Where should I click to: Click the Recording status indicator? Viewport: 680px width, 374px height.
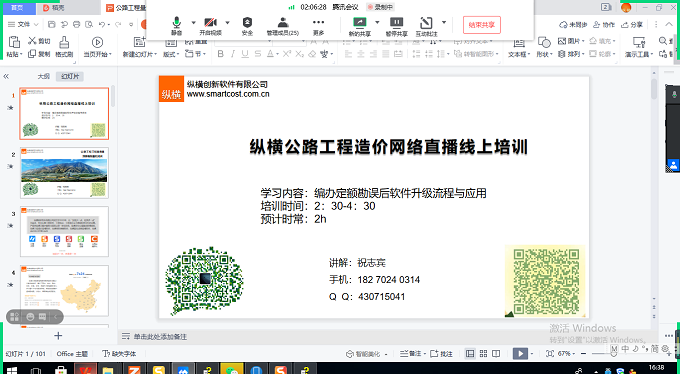tap(380, 7)
